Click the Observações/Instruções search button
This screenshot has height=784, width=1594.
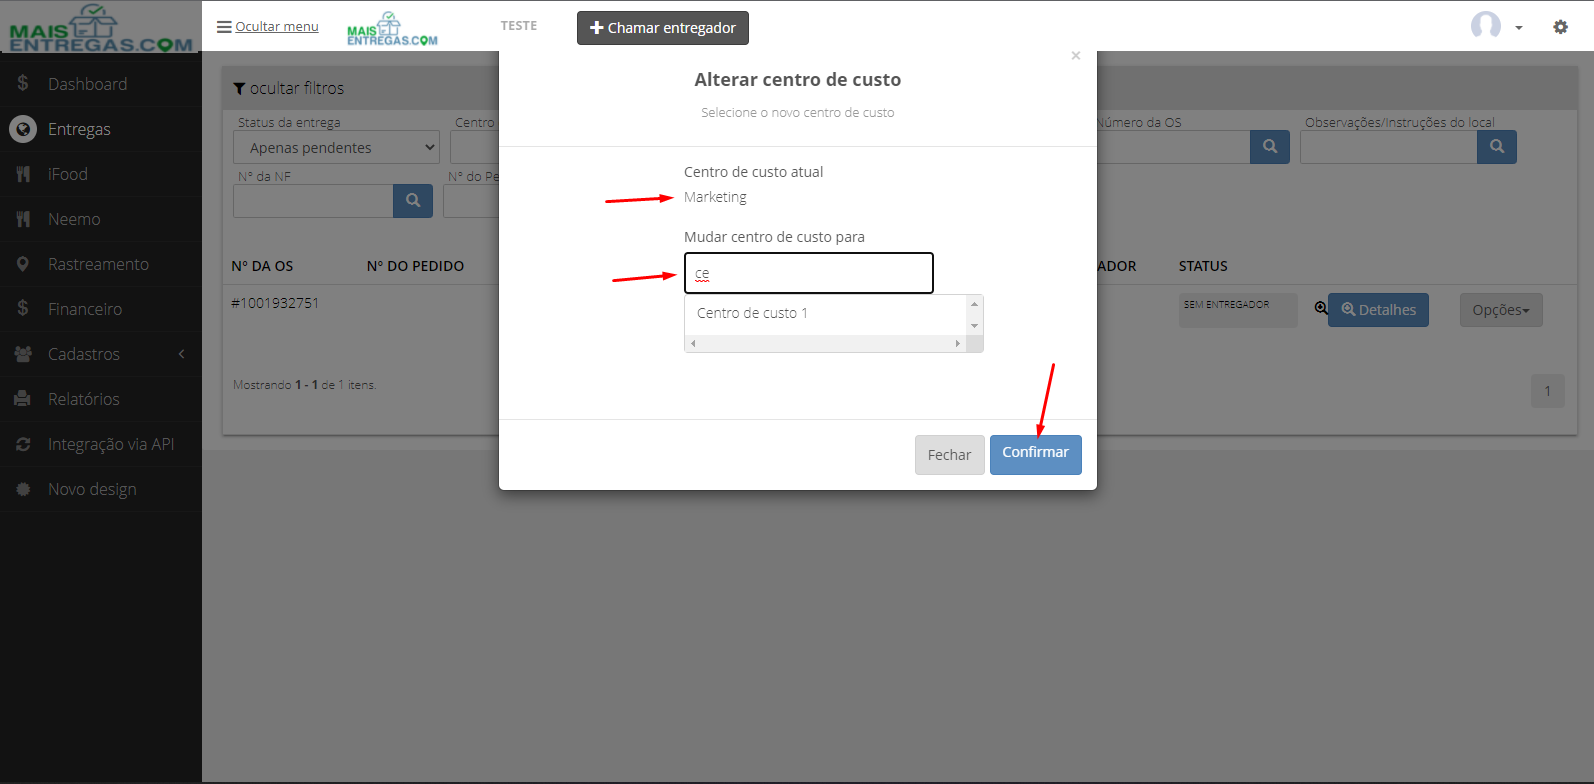pos(1497,147)
